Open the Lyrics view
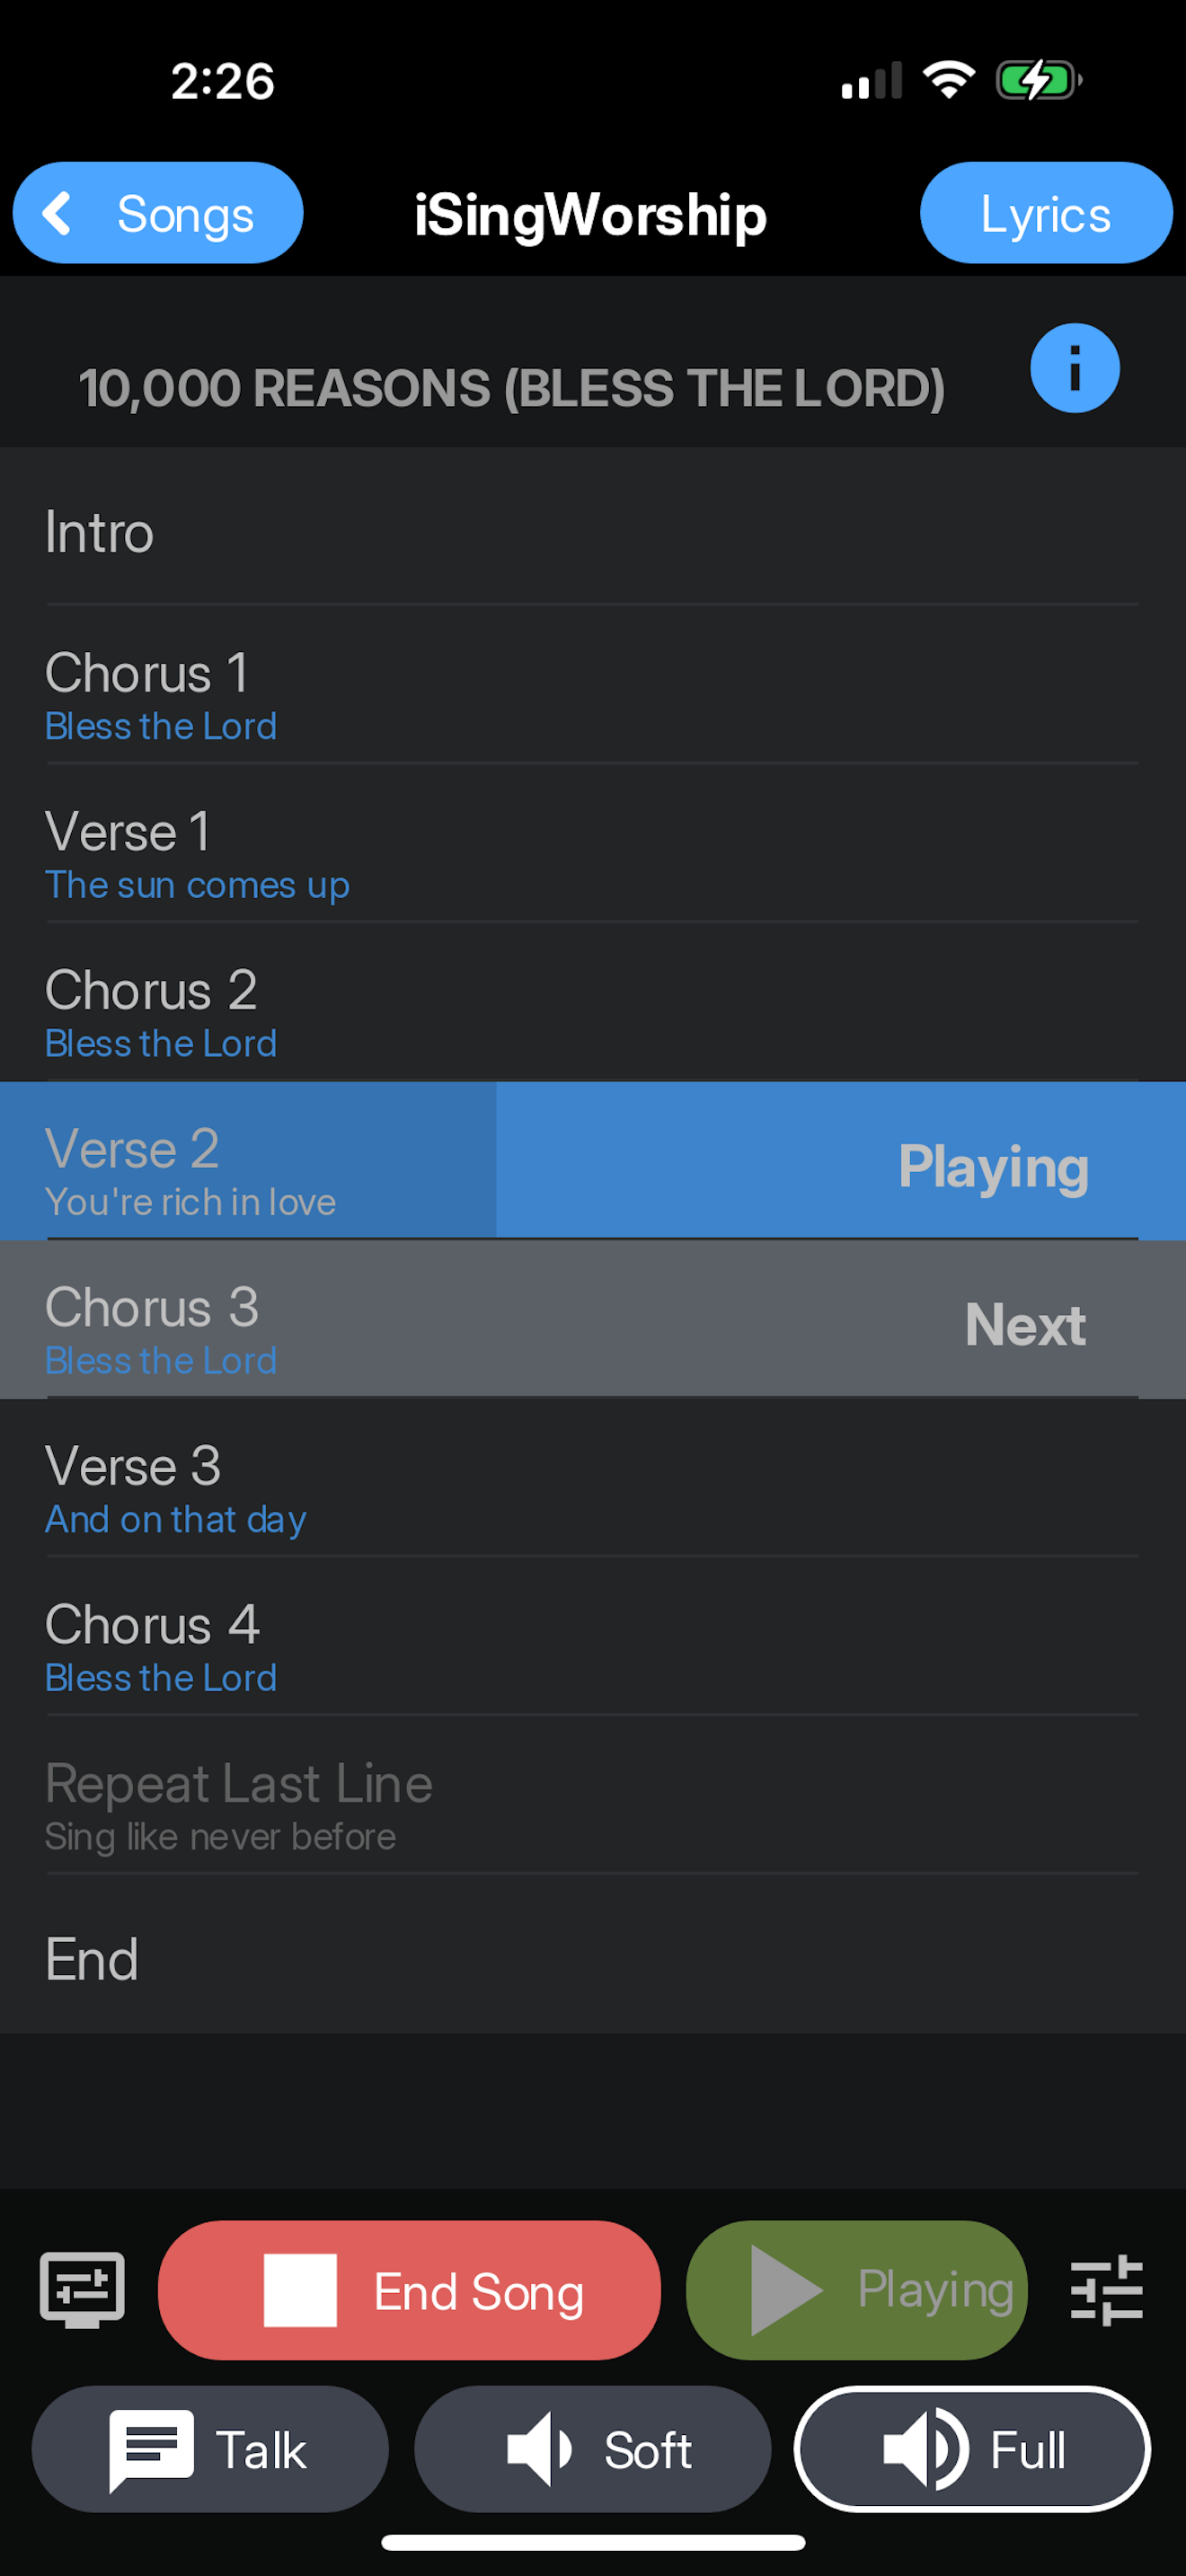 pyautogui.click(x=1045, y=212)
